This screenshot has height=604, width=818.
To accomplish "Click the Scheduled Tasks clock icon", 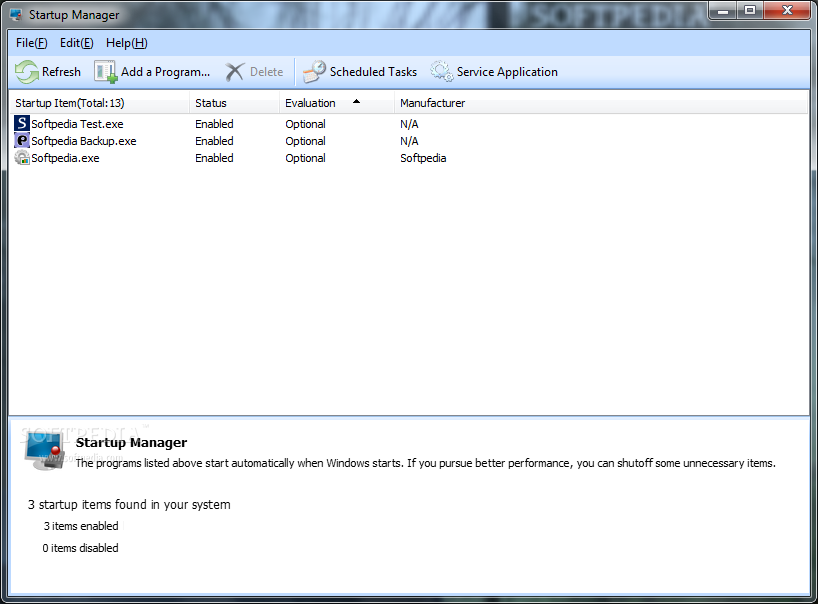I will point(315,72).
